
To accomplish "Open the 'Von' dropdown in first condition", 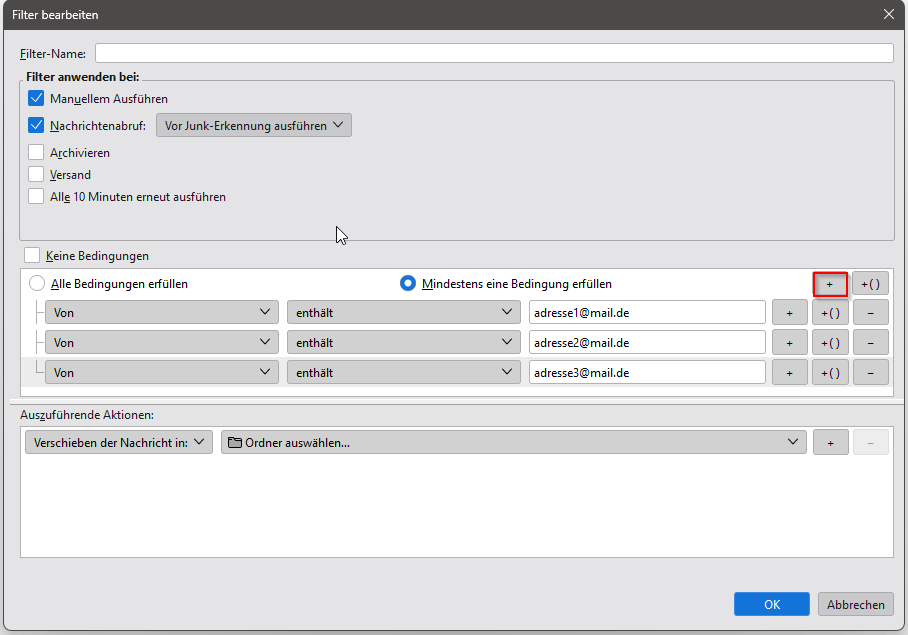I will 162,313.
